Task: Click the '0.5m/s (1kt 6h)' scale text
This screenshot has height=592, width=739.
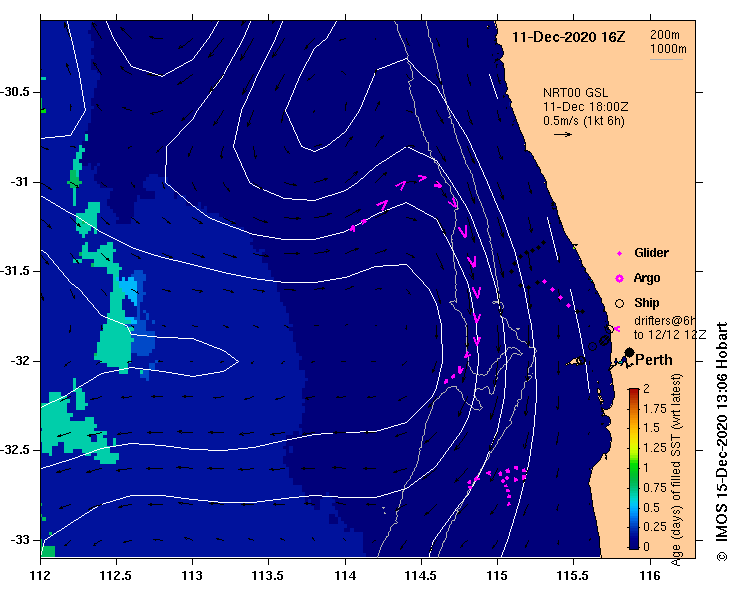Action: 583,121
